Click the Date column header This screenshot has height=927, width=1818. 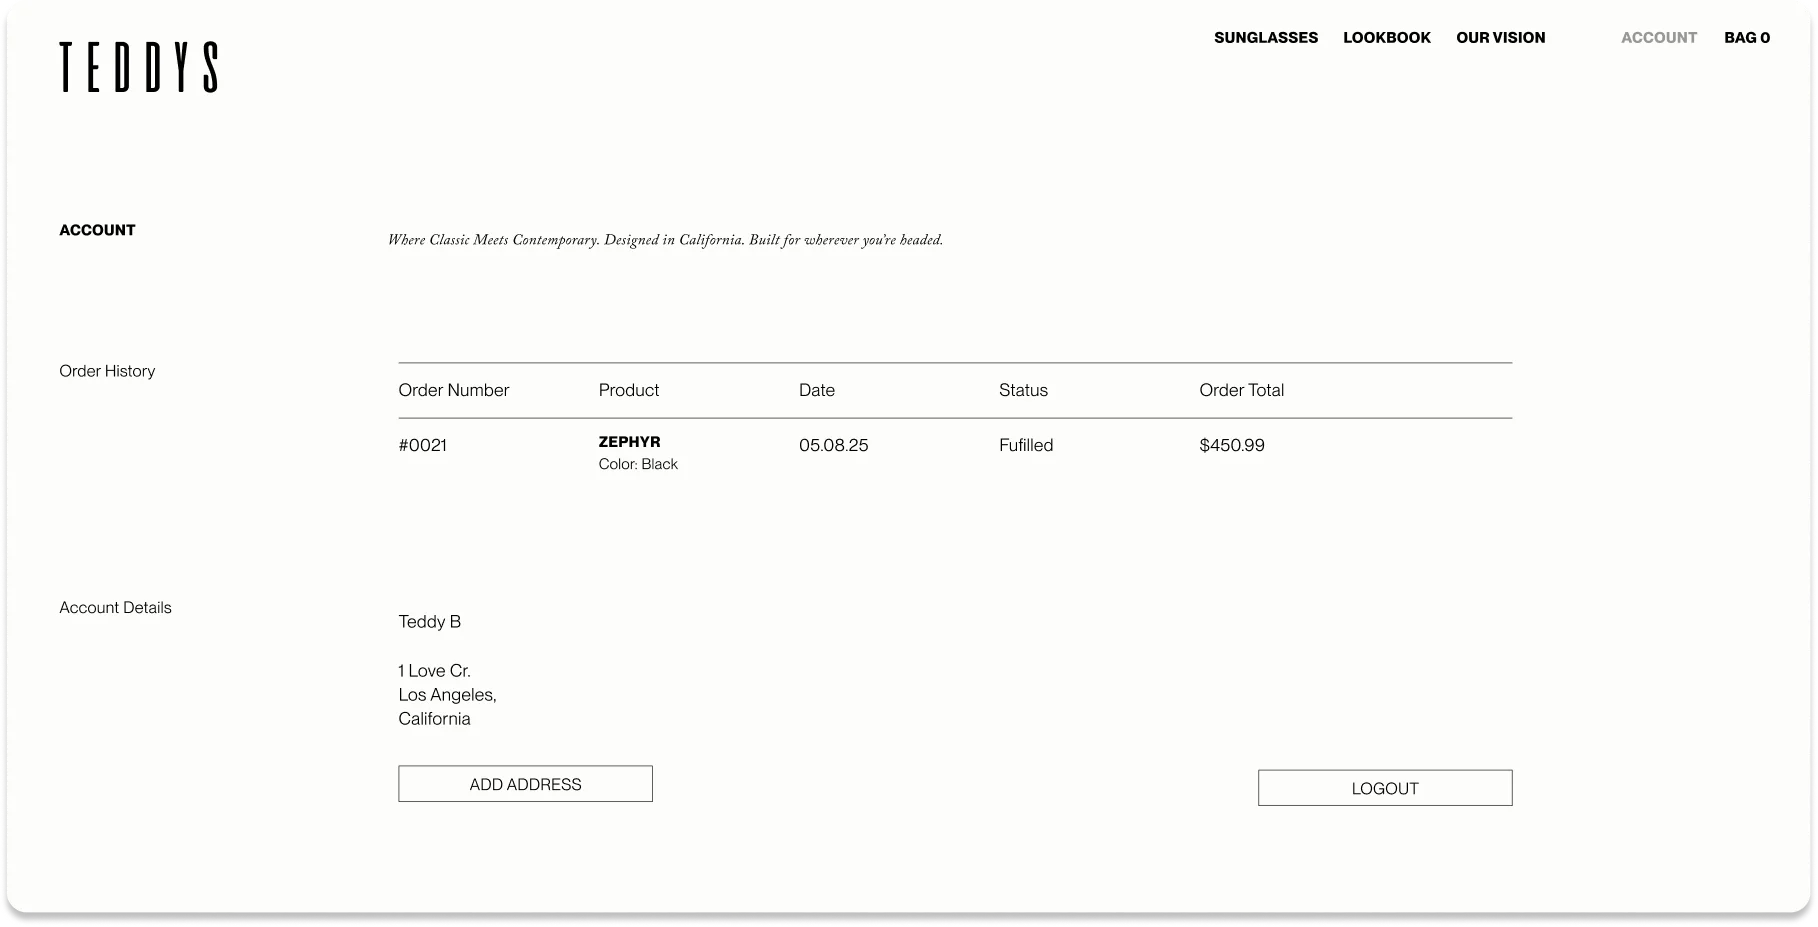point(817,390)
